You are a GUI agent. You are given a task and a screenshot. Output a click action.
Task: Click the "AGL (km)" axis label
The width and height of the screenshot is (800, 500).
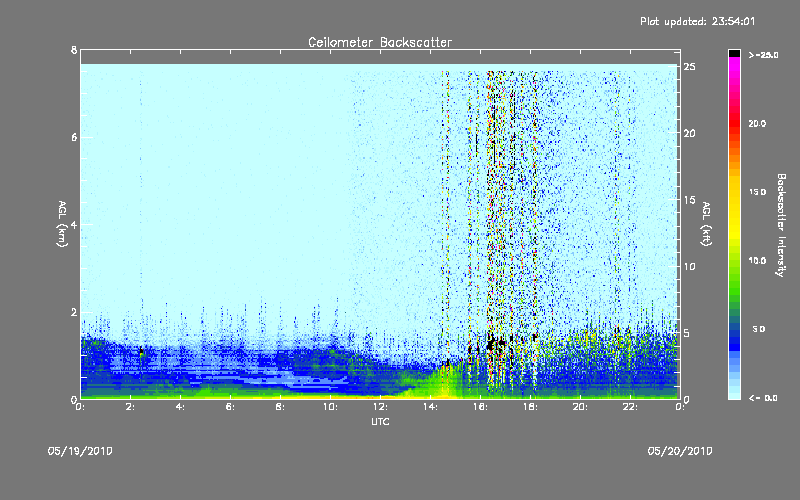(62, 224)
